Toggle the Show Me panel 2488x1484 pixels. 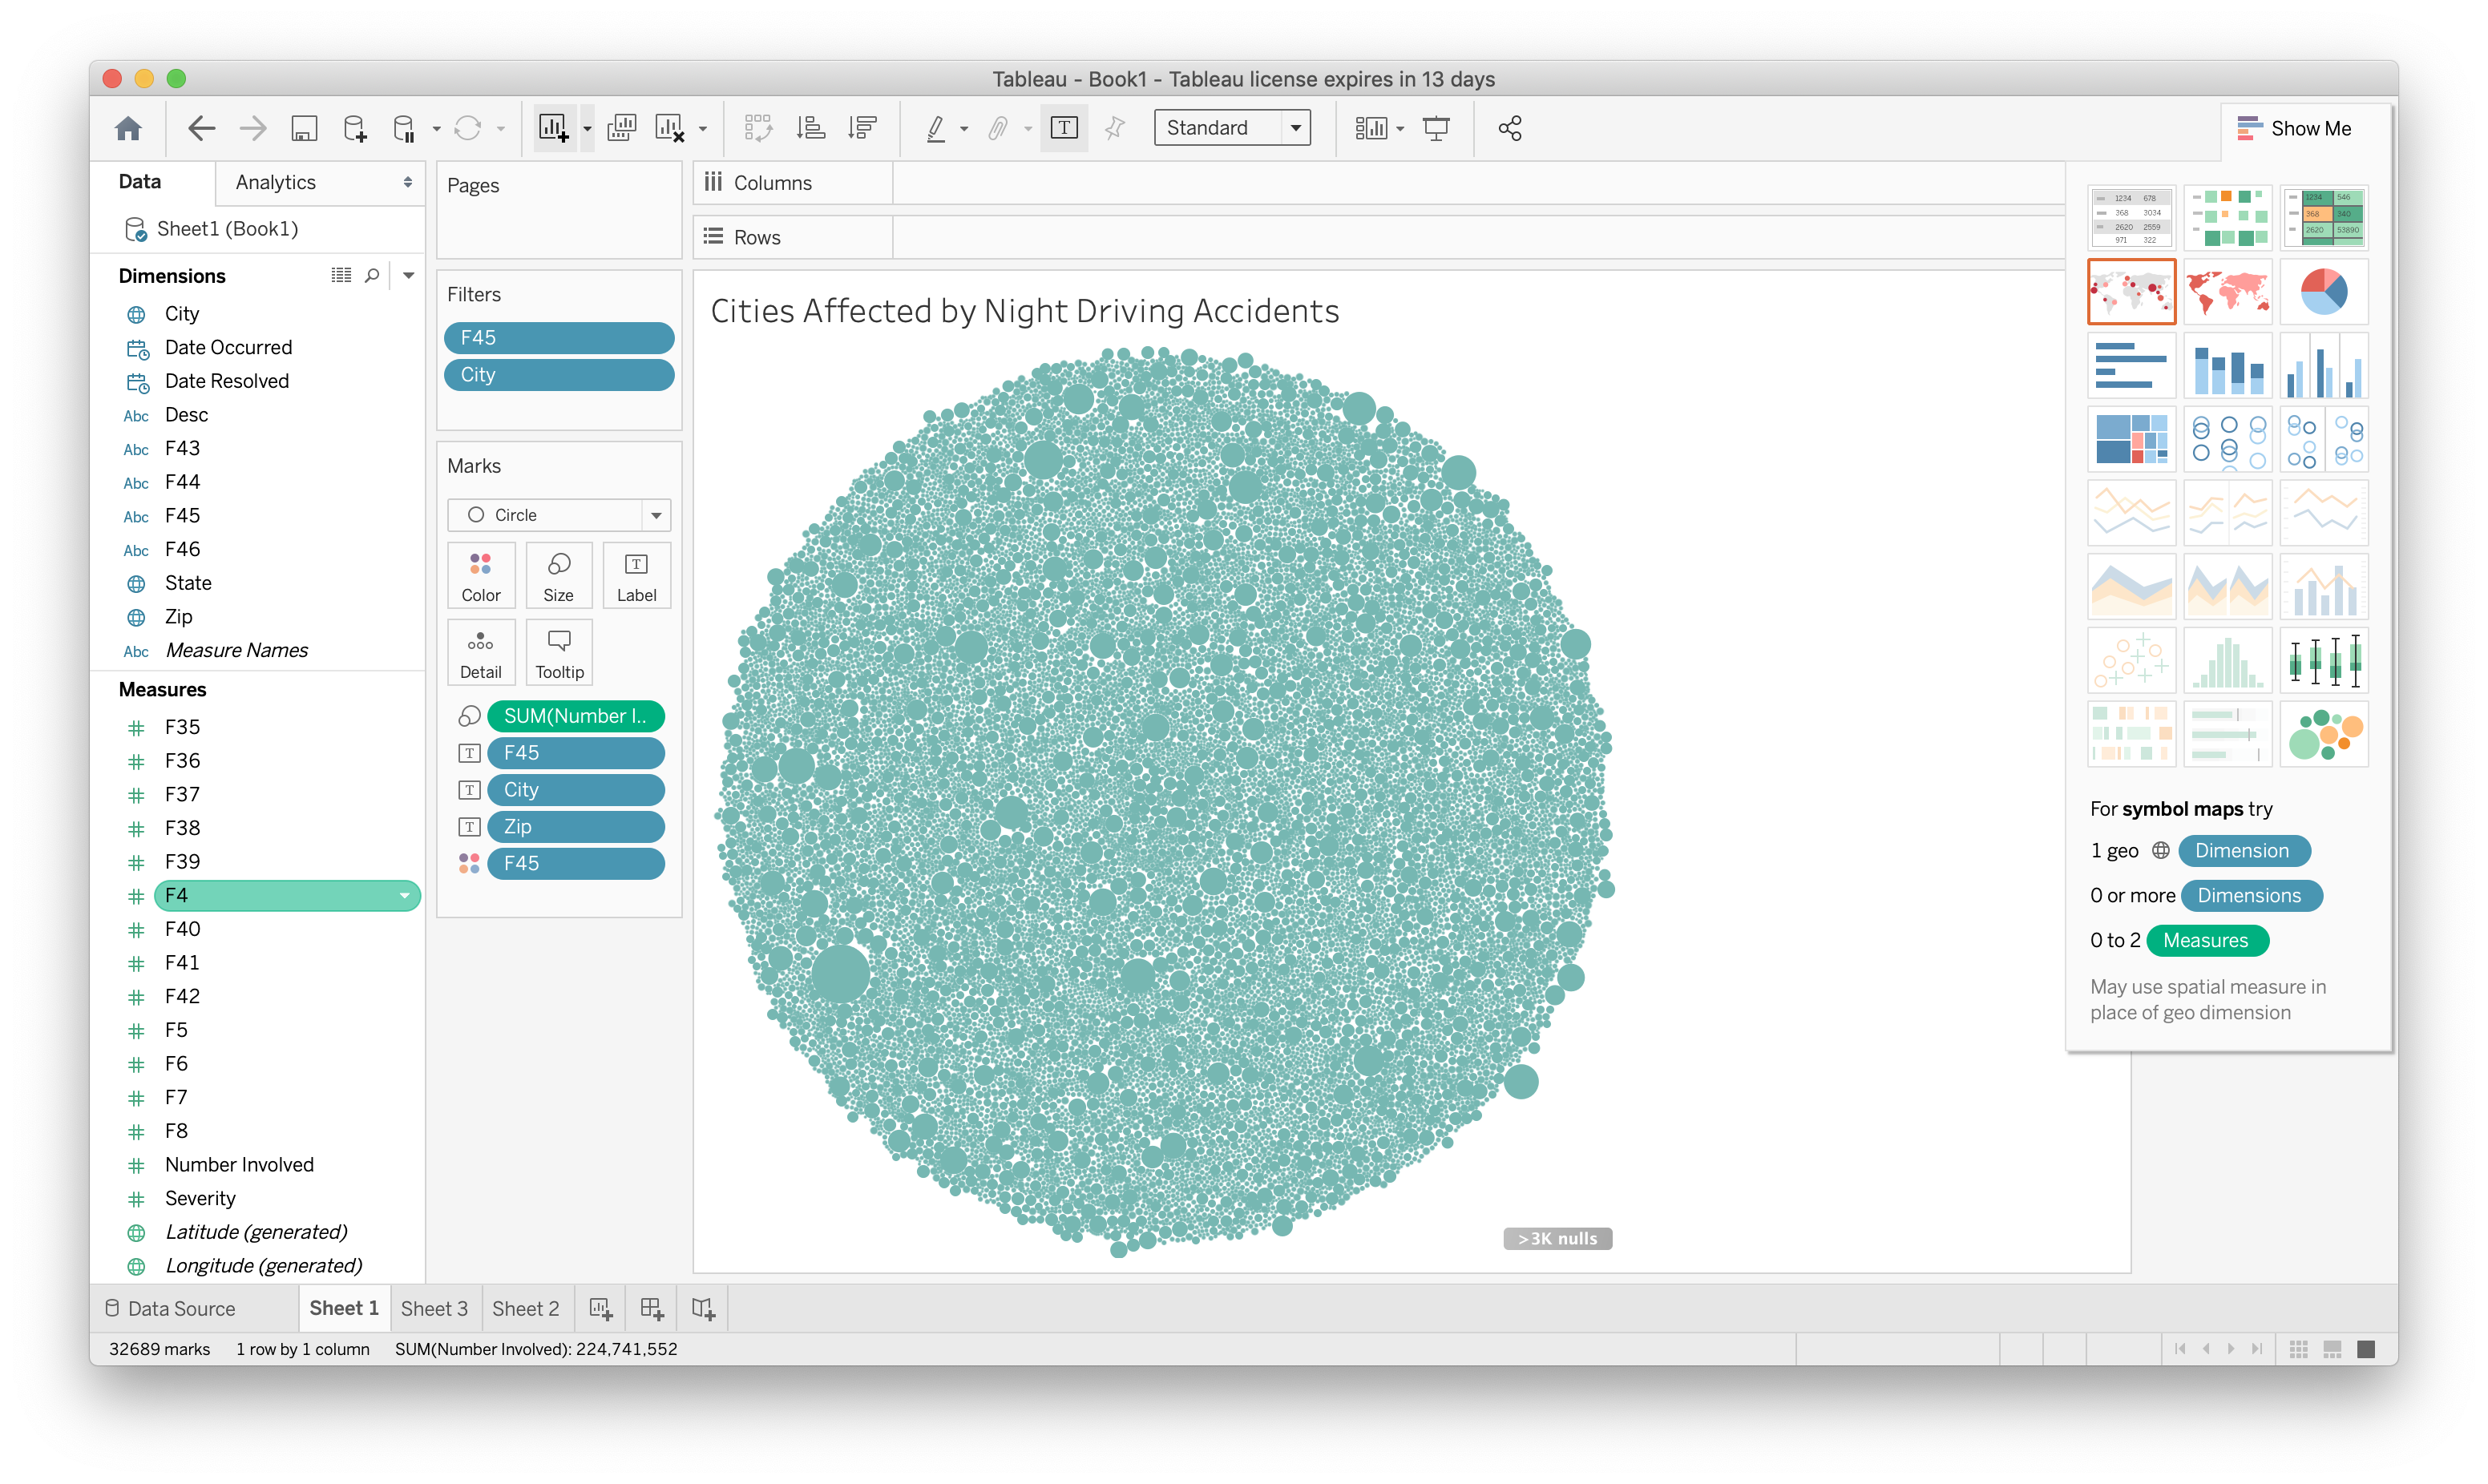[x=2296, y=128]
